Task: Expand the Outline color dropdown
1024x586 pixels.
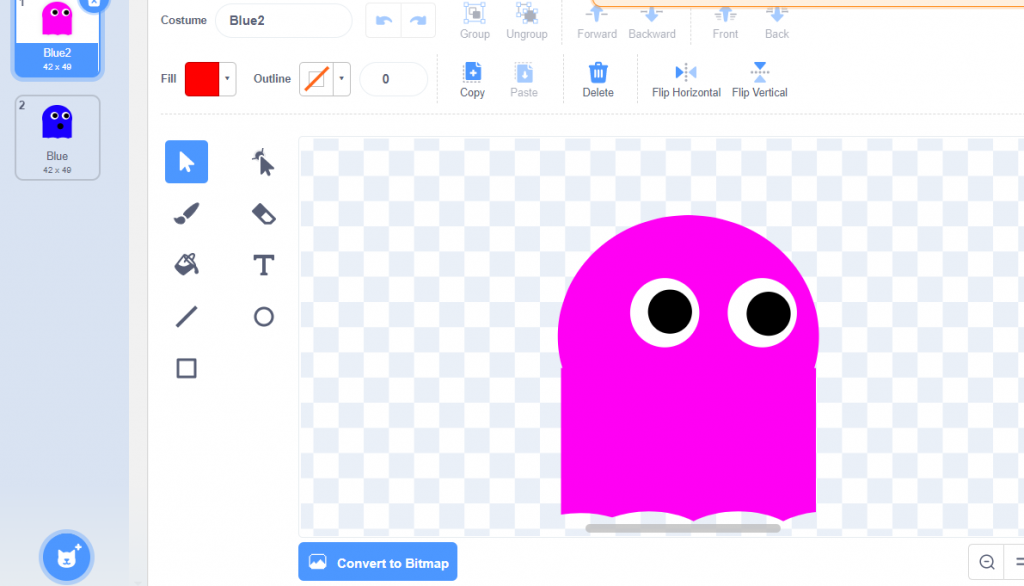Action: coord(341,78)
